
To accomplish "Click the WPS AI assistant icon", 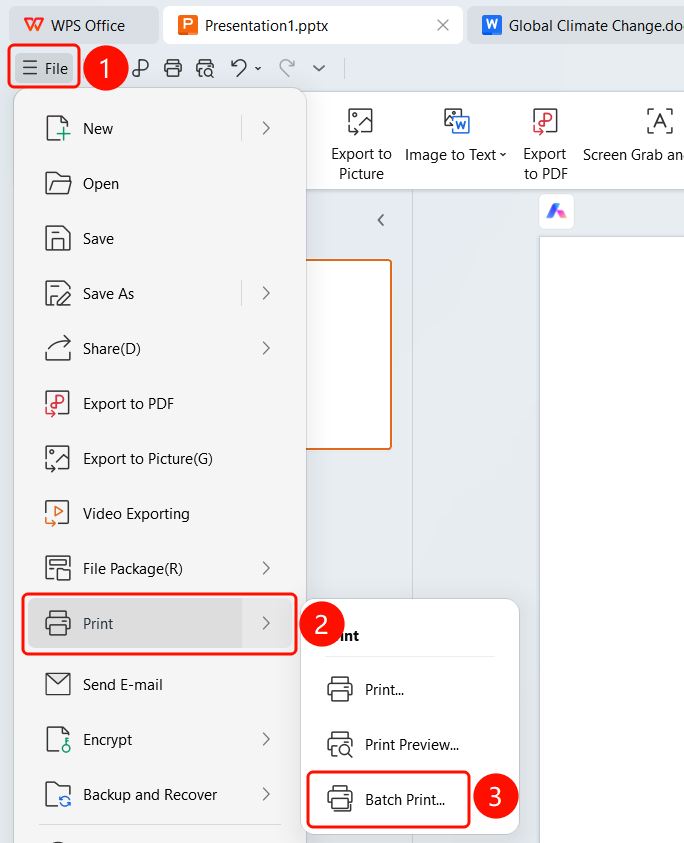I will coord(557,211).
